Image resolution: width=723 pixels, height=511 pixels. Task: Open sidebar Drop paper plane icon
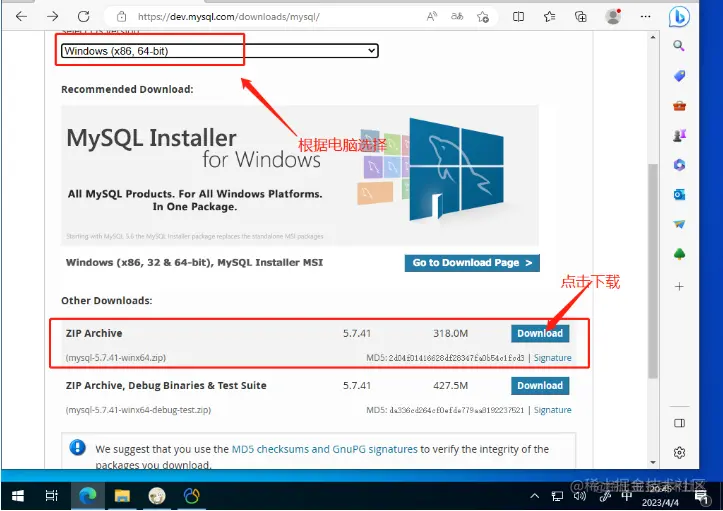(x=679, y=224)
